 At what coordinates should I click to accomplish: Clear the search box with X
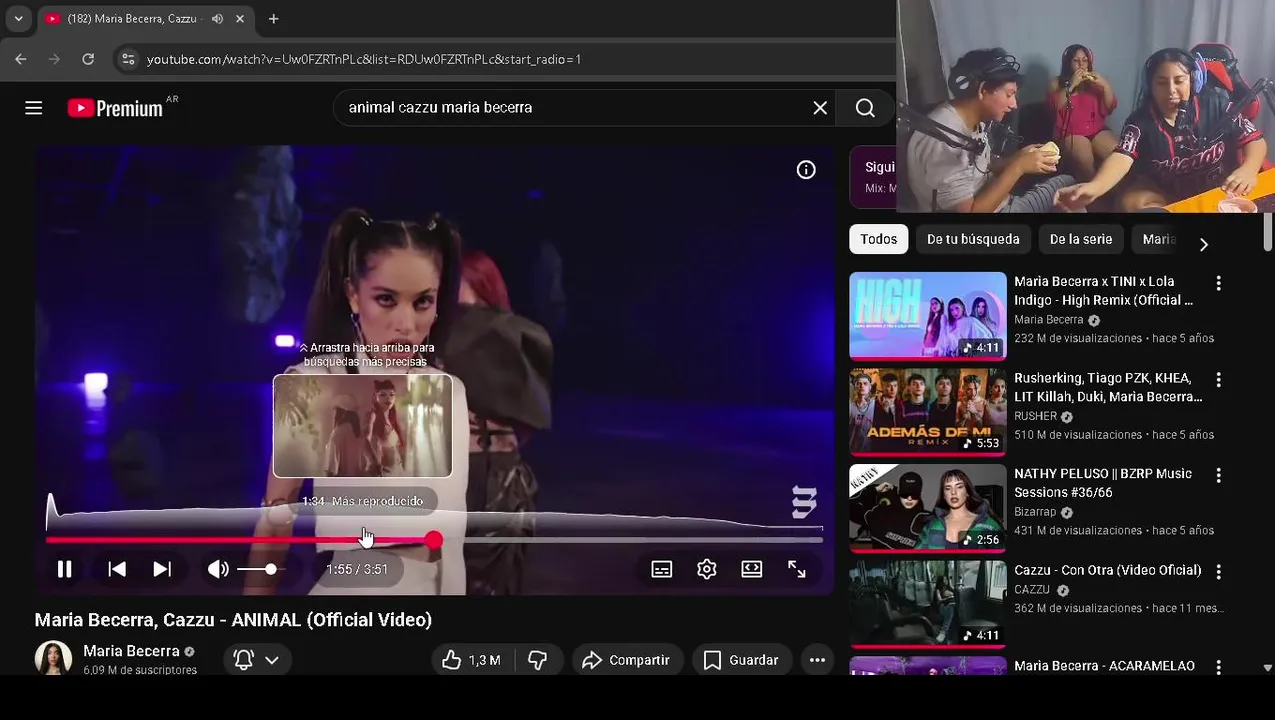[820, 108]
